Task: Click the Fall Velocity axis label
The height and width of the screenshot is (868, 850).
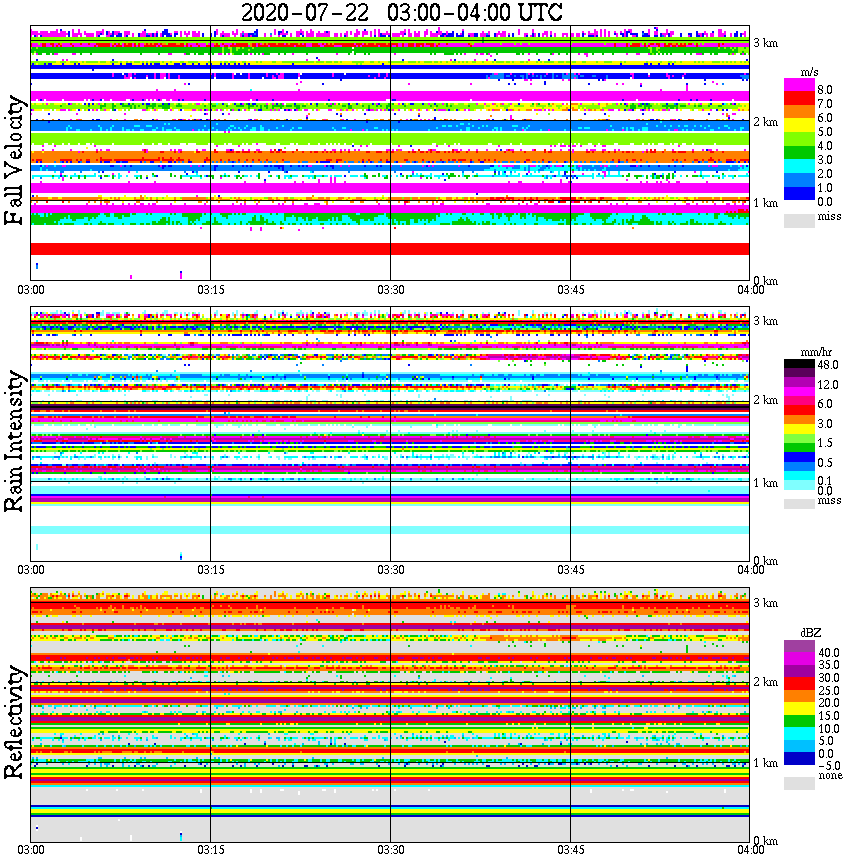Action: pyautogui.click(x=14, y=161)
